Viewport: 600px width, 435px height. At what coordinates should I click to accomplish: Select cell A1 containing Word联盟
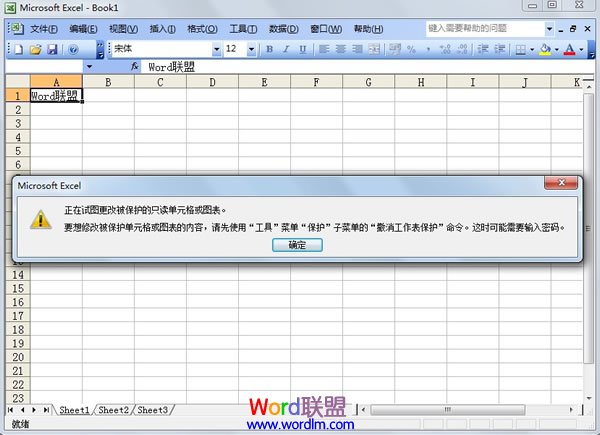(56, 96)
